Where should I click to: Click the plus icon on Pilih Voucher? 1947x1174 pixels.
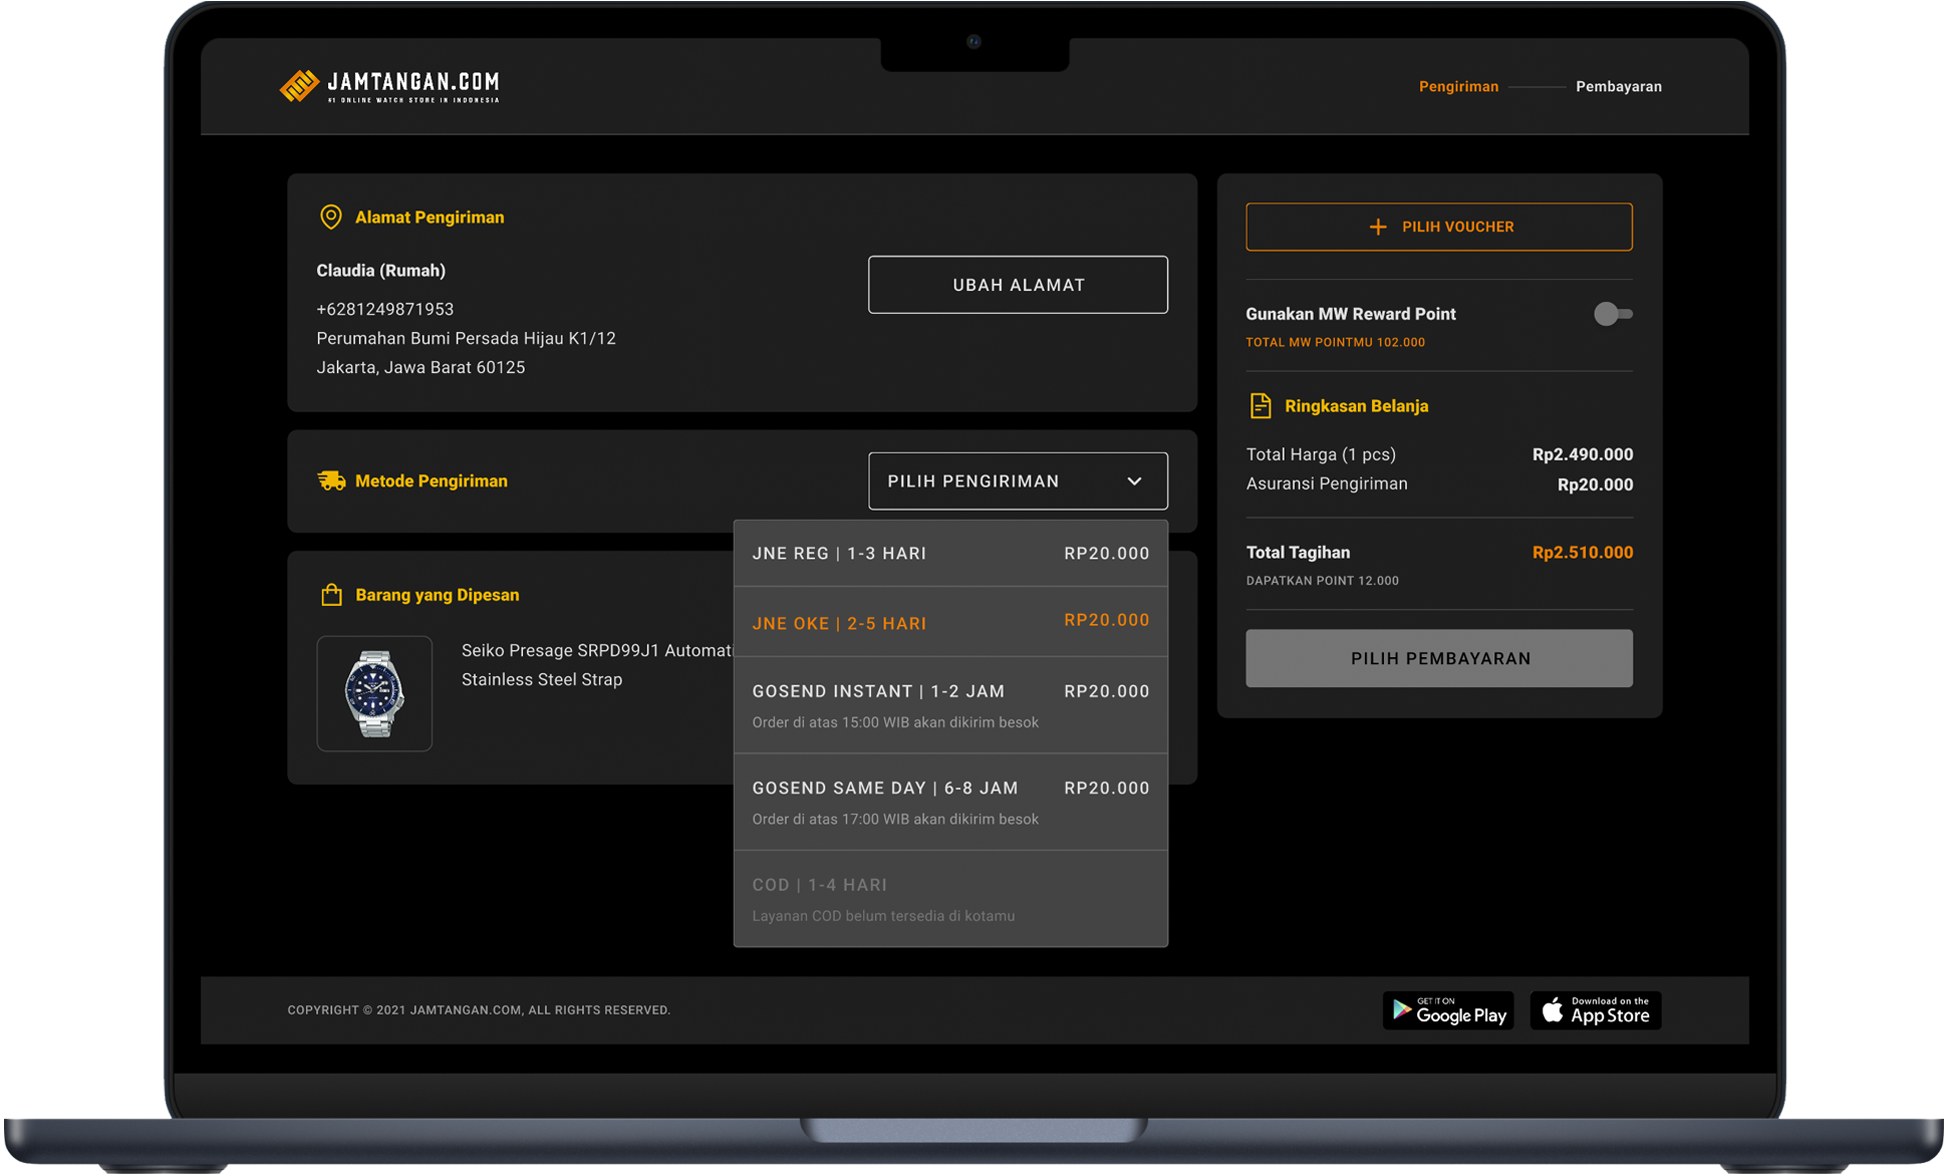tap(1377, 227)
